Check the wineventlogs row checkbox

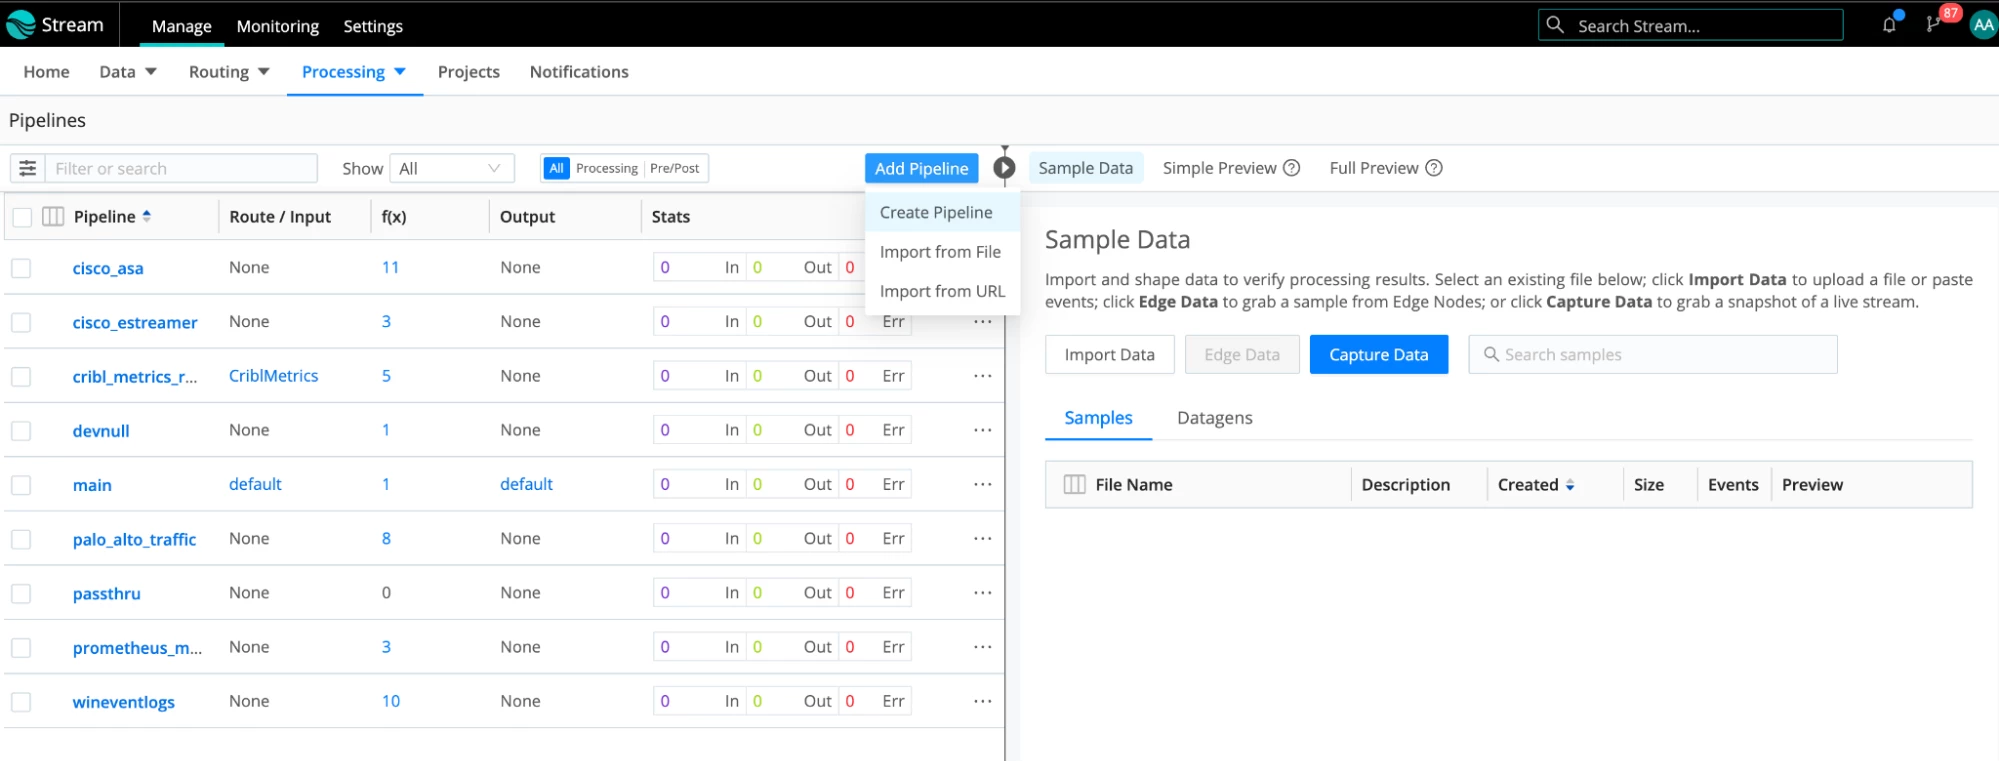coord(21,702)
